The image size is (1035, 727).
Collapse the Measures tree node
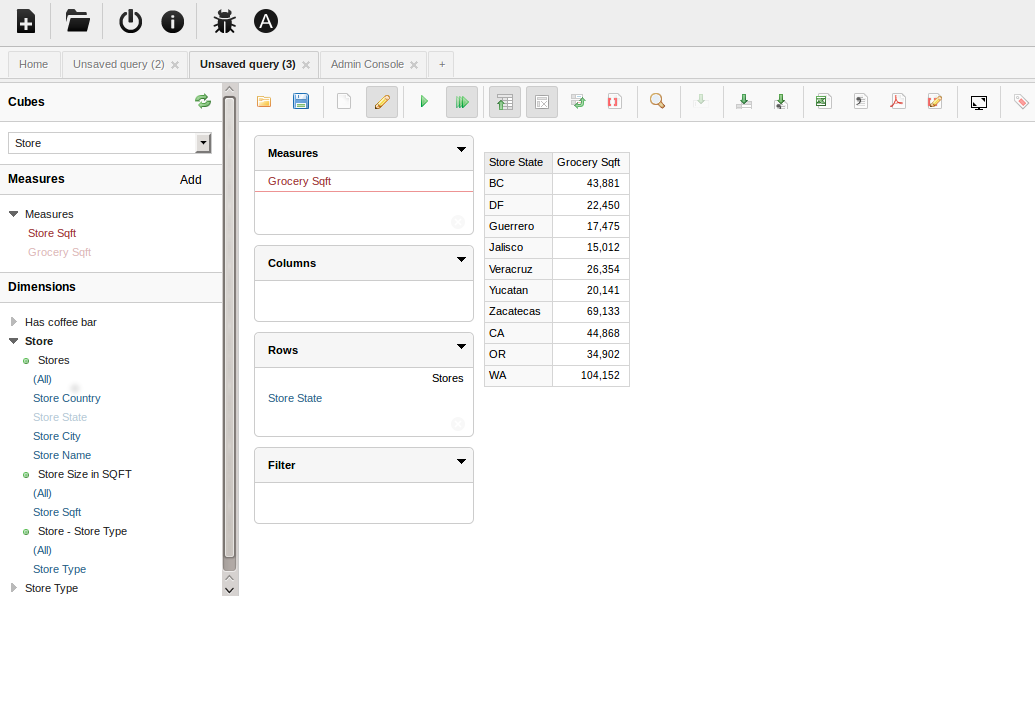click(x=13, y=214)
